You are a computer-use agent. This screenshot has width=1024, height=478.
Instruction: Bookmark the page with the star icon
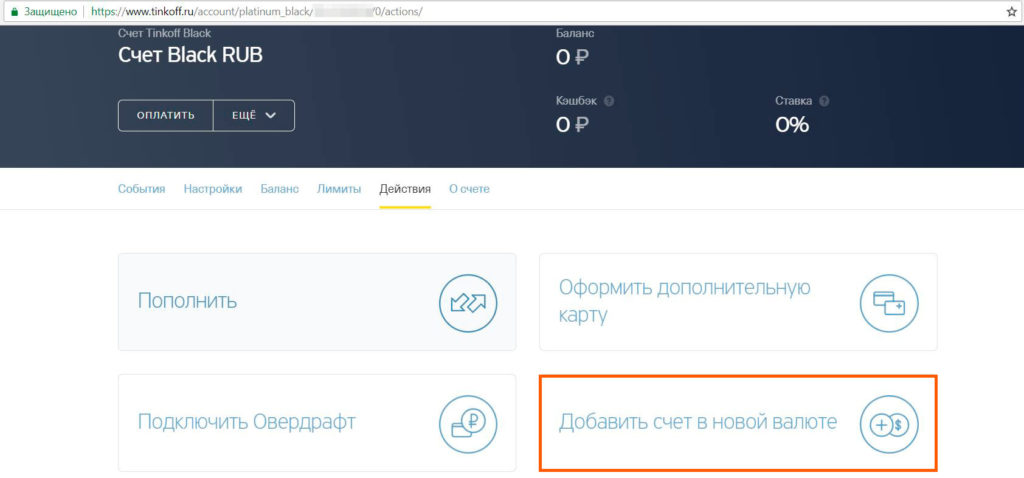1012,12
